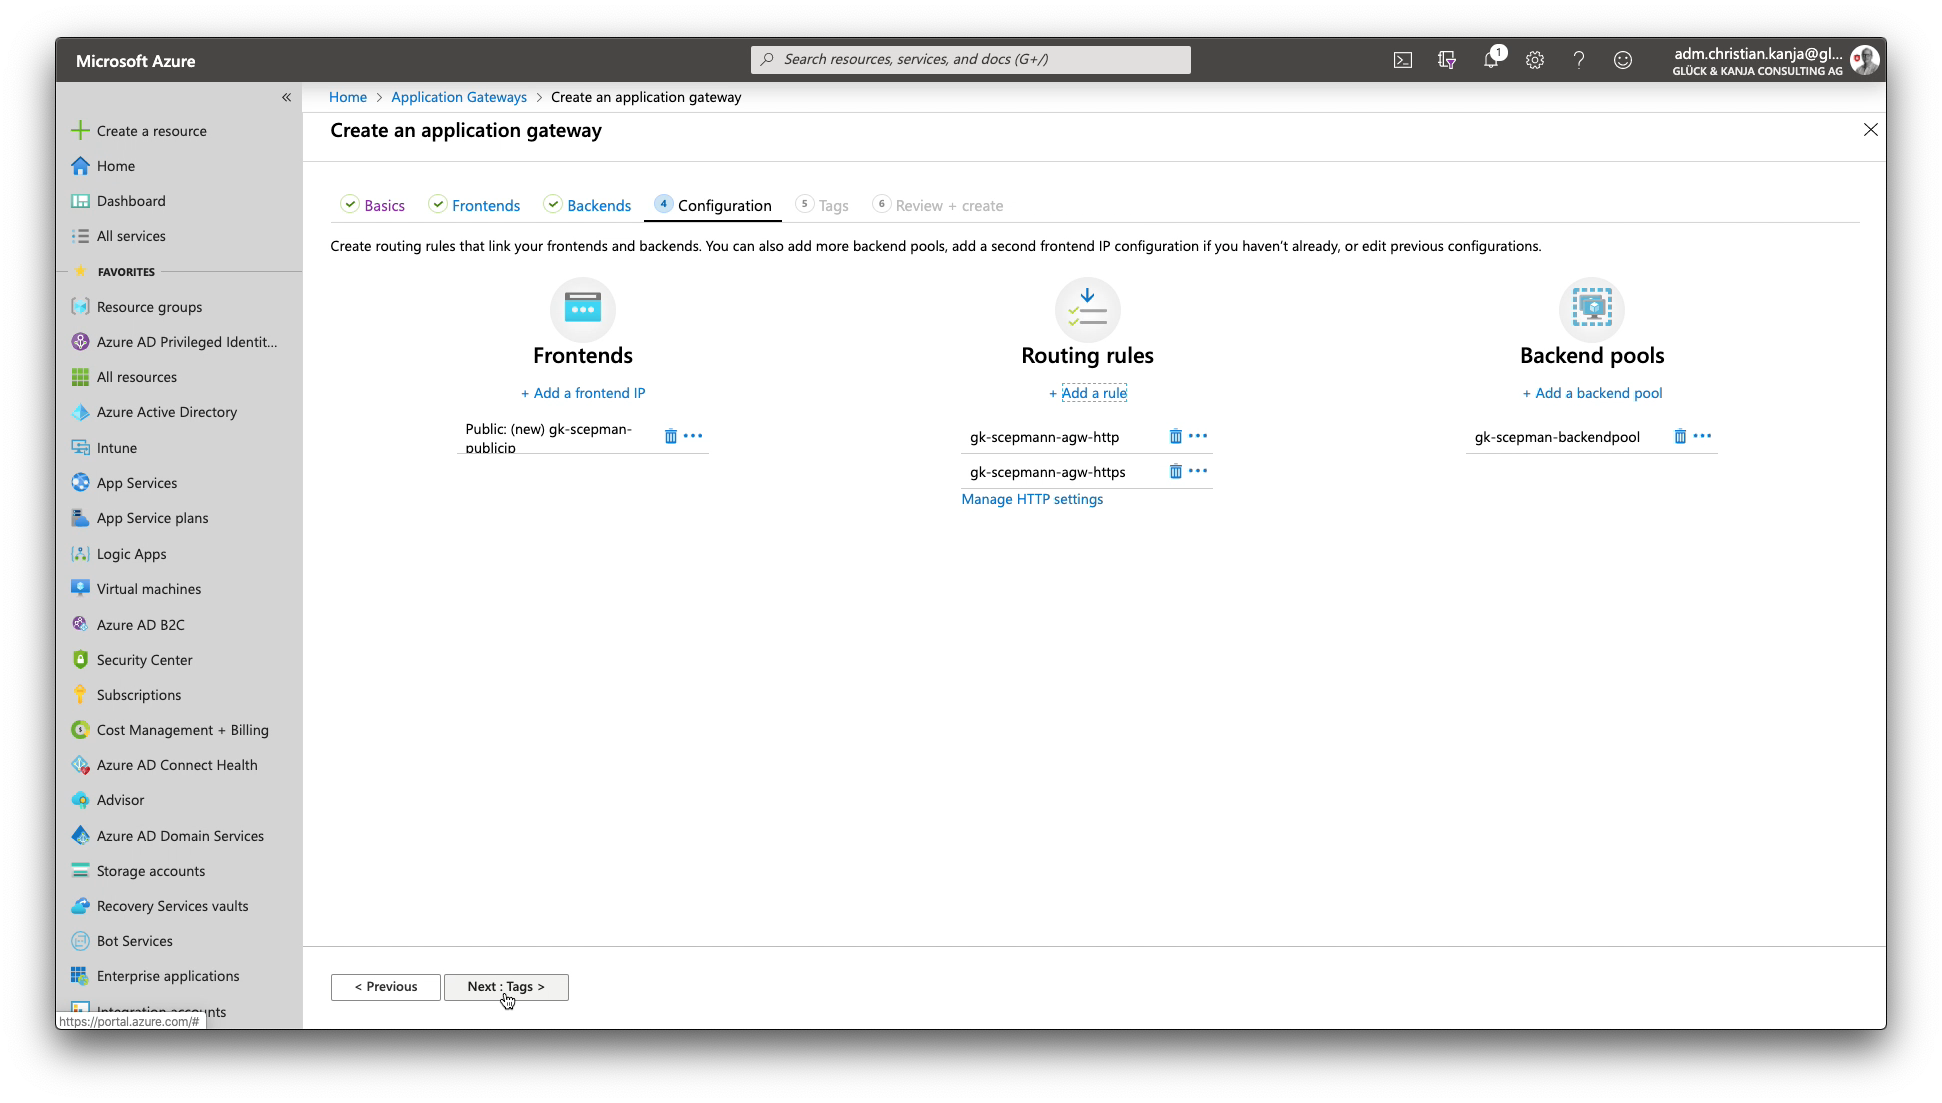Switch to the Basics tab
The height and width of the screenshot is (1103, 1942).
pos(373,205)
